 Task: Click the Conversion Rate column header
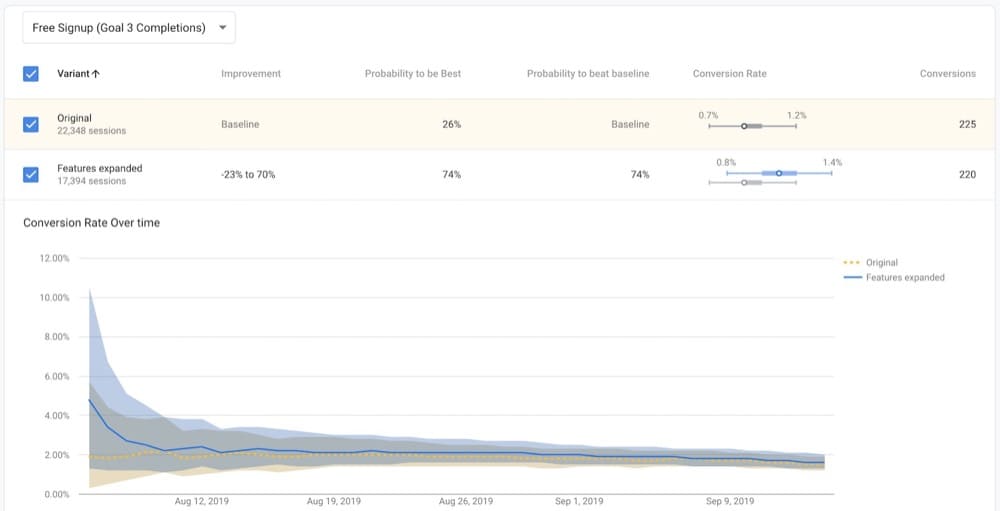729,74
